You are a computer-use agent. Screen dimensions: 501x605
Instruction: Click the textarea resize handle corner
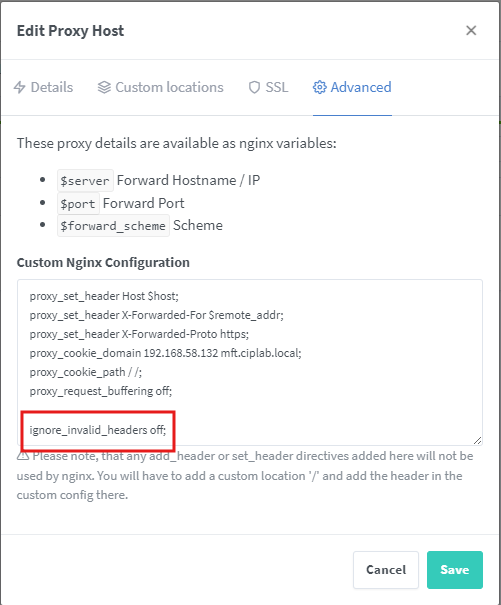pyautogui.click(x=477, y=440)
